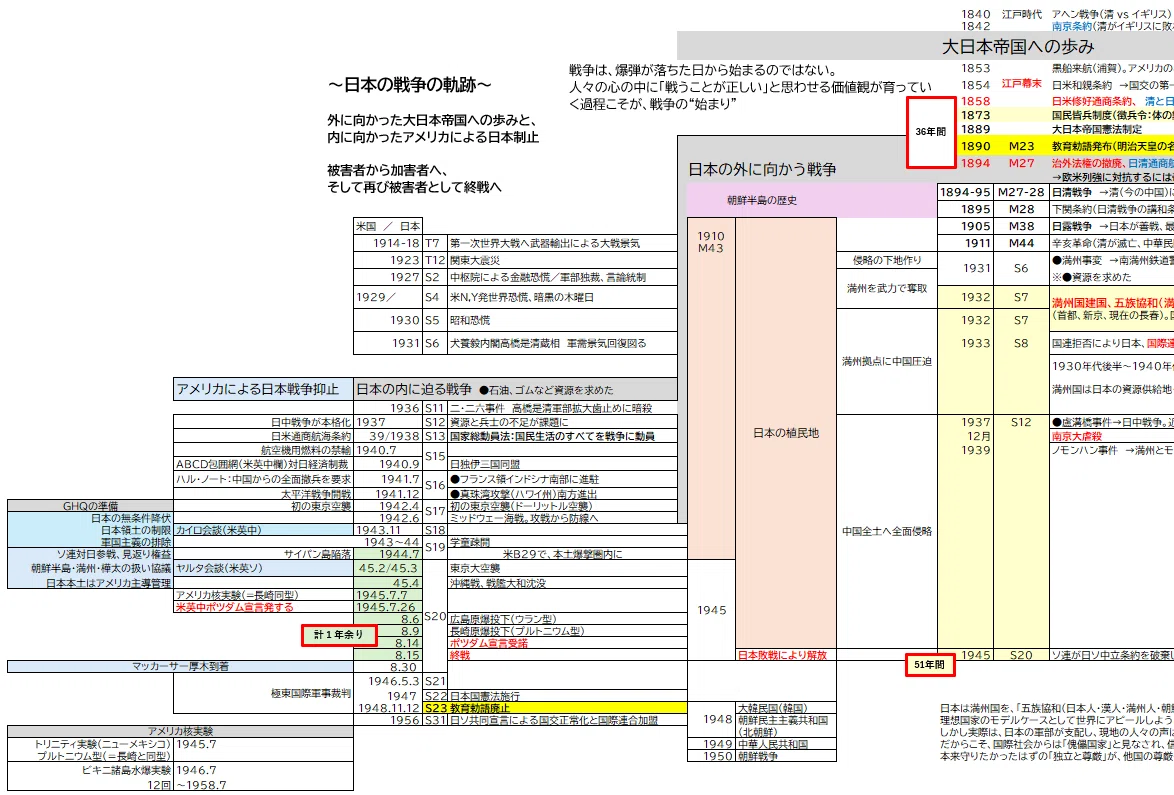
Task: Click the サイパン島陥落 cell
Action: [263, 554]
